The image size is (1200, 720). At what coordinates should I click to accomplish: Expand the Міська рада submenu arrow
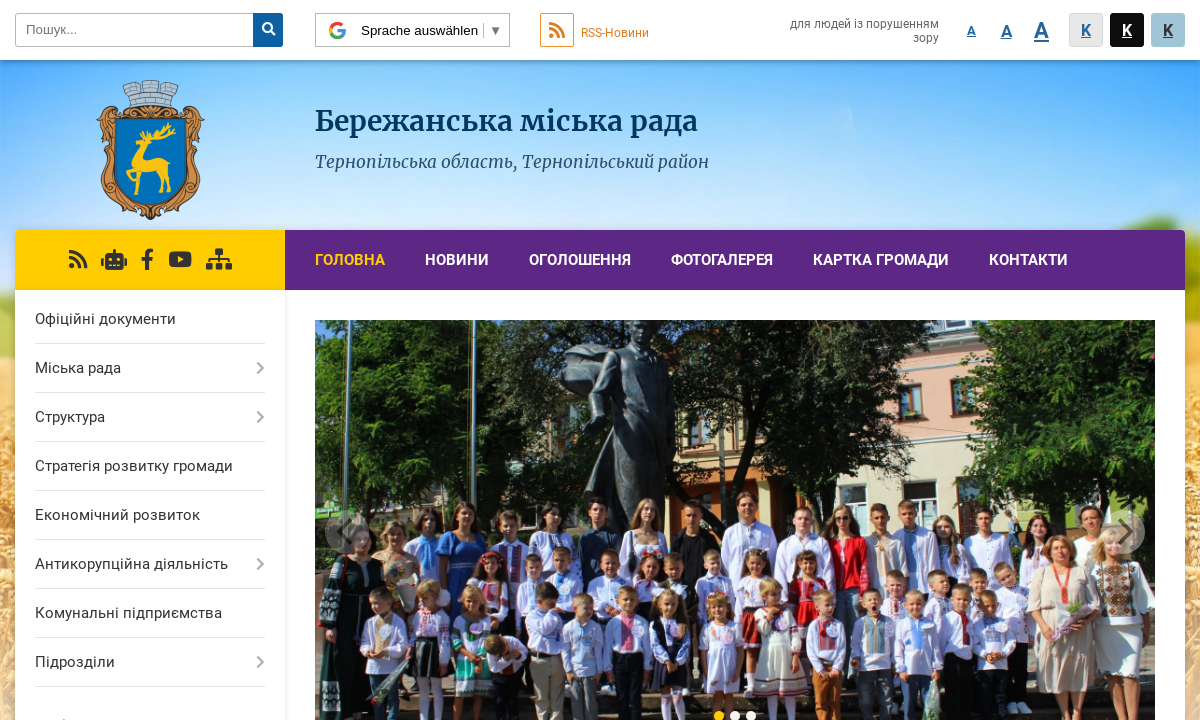260,368
